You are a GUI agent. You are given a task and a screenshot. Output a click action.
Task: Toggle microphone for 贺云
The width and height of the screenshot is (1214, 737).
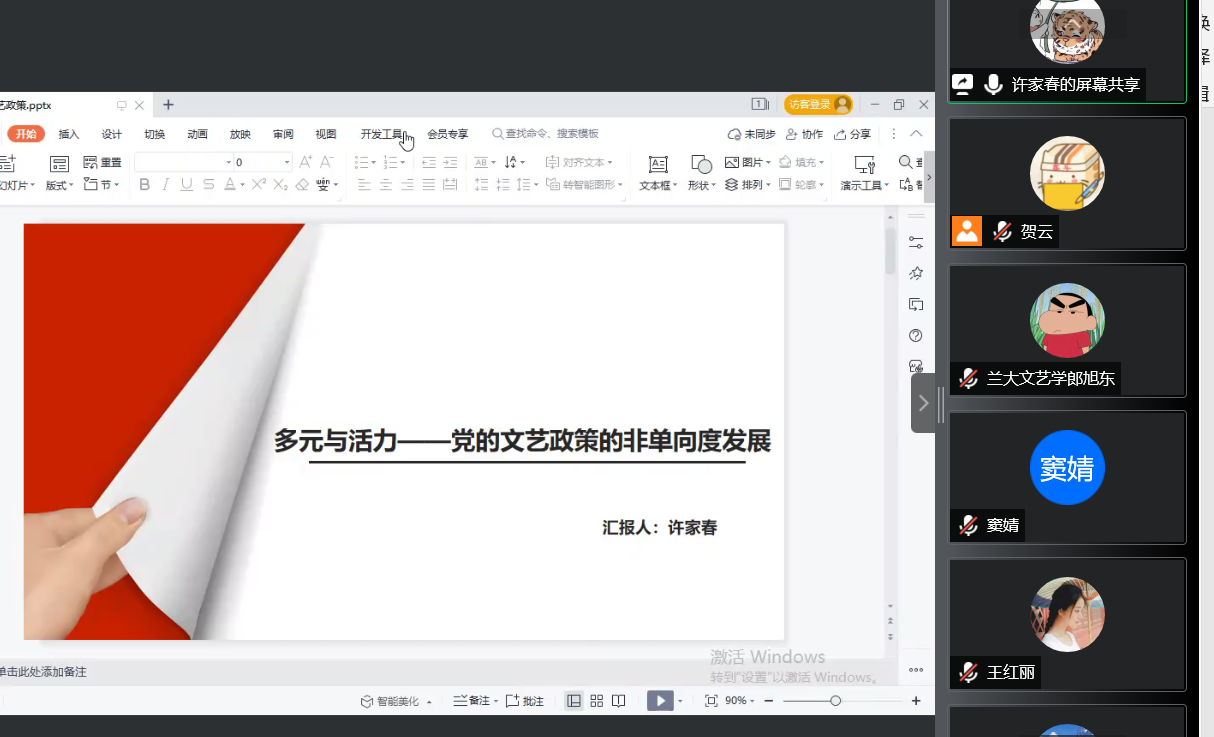click(x=1002, y=232)
